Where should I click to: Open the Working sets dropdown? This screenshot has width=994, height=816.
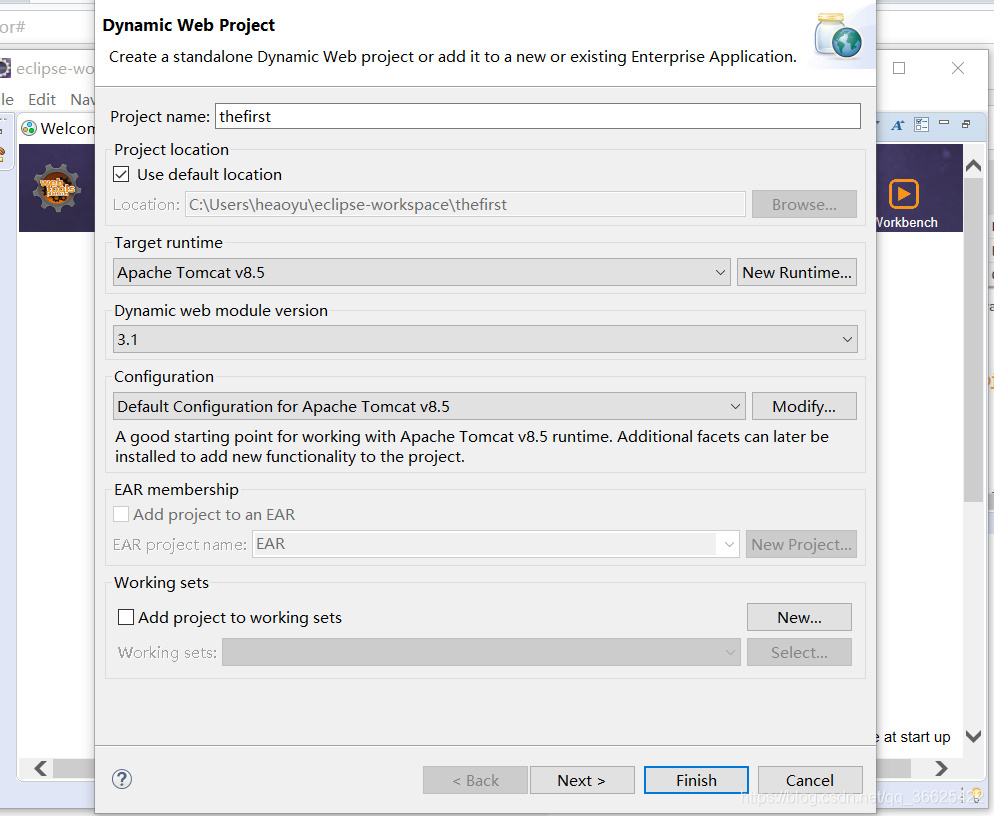[x=481, y=652]
